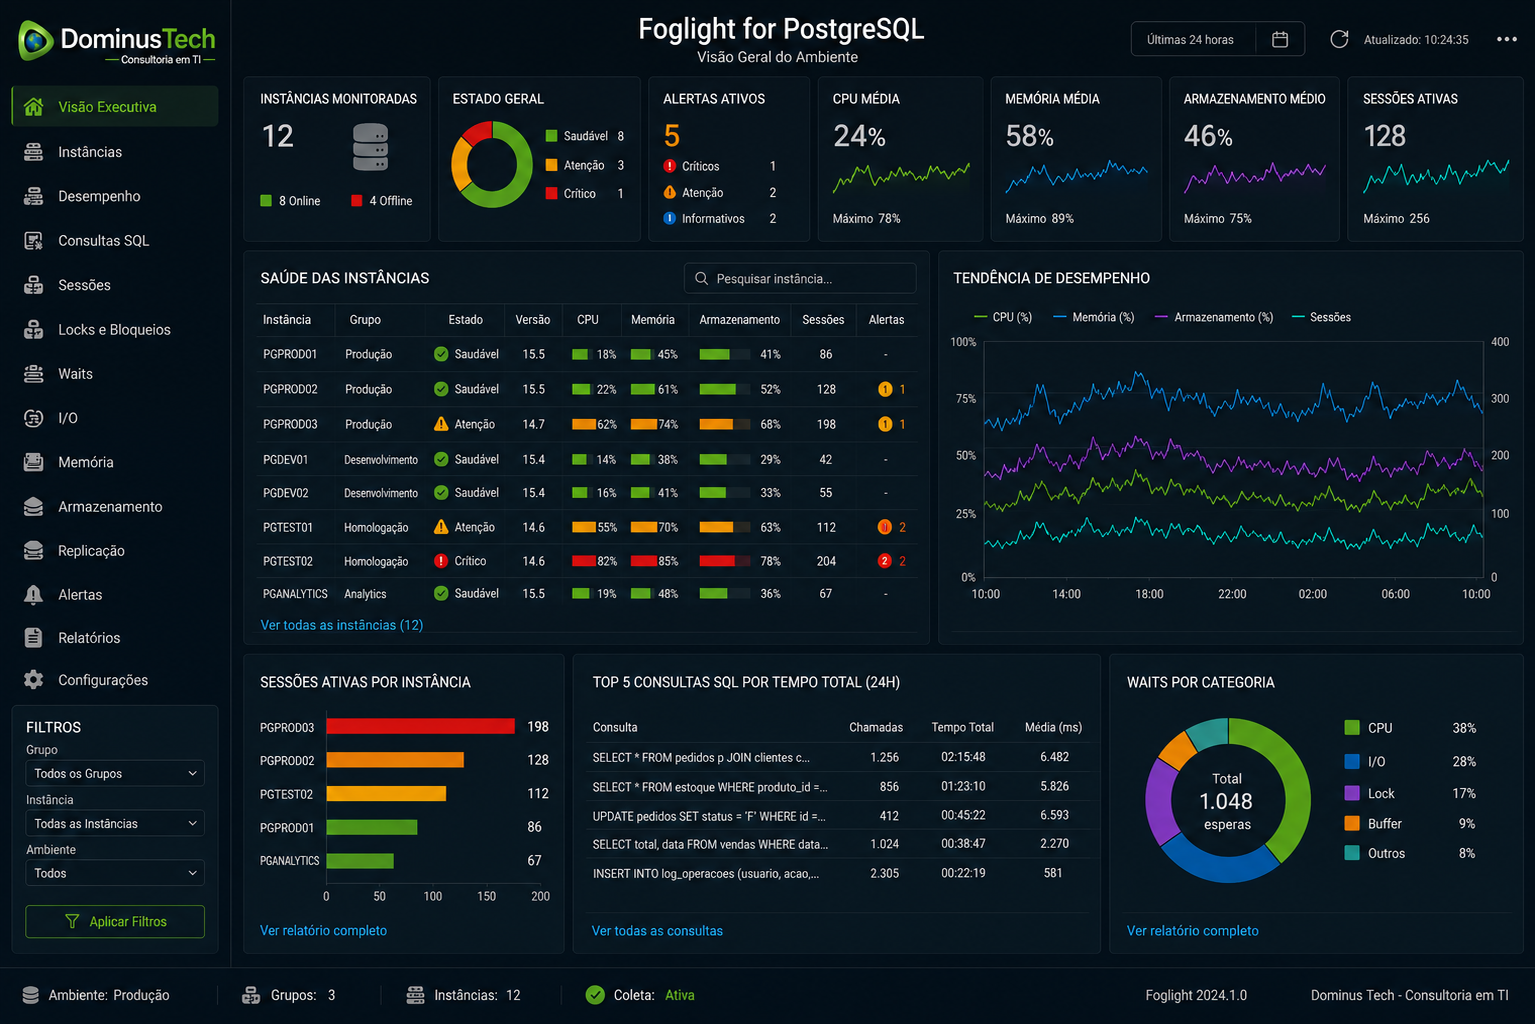Screen dimensions: 1535x1024
Task: Click the magnifier icon in instance search
Action: (x=701, y=278)
